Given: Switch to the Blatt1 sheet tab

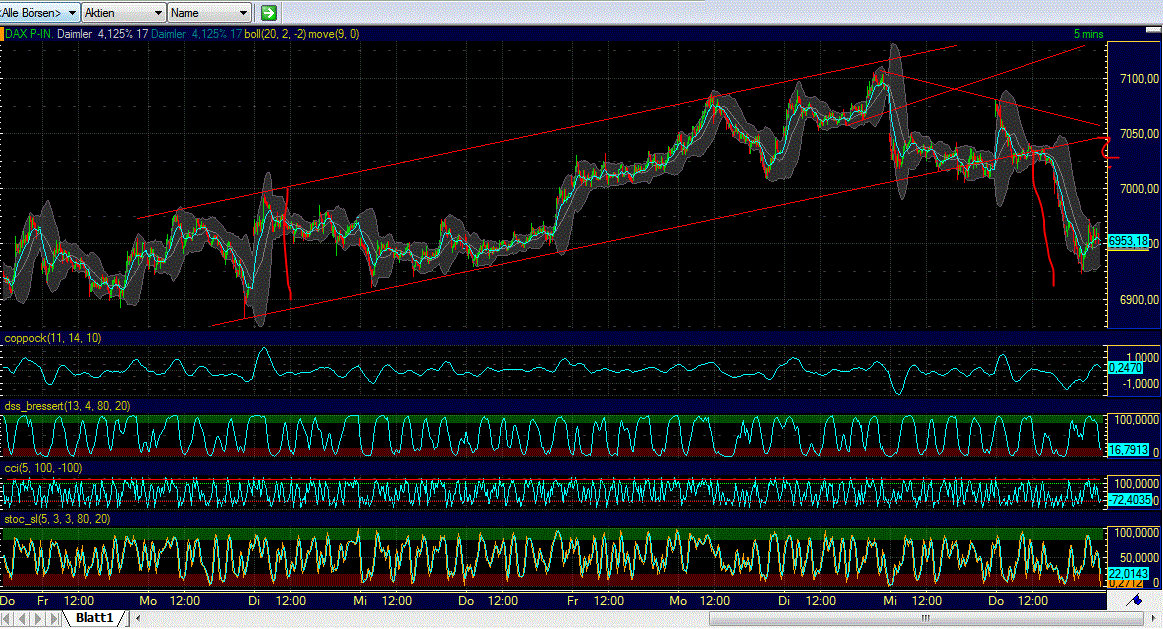Looking at the screenshot, I should pos(94,617).
